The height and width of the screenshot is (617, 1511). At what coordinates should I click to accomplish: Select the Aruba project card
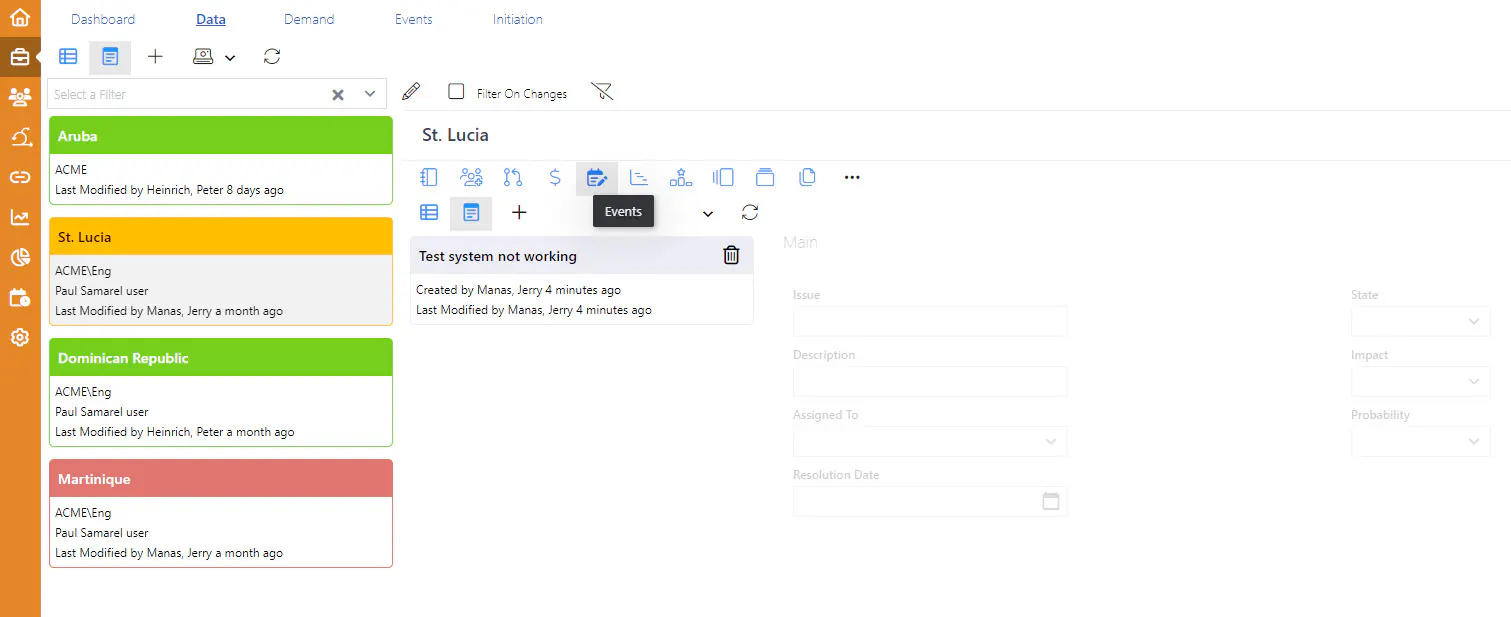pos(221,160)
